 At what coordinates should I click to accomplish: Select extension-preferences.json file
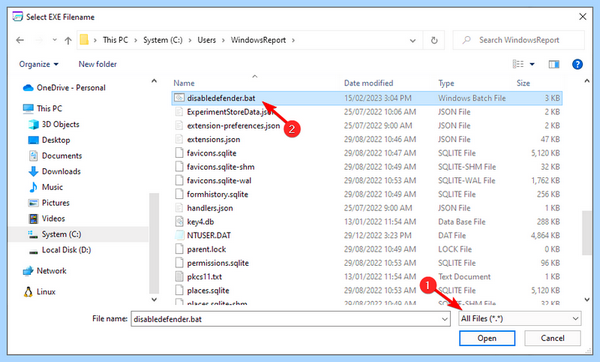tap(367, 126)
